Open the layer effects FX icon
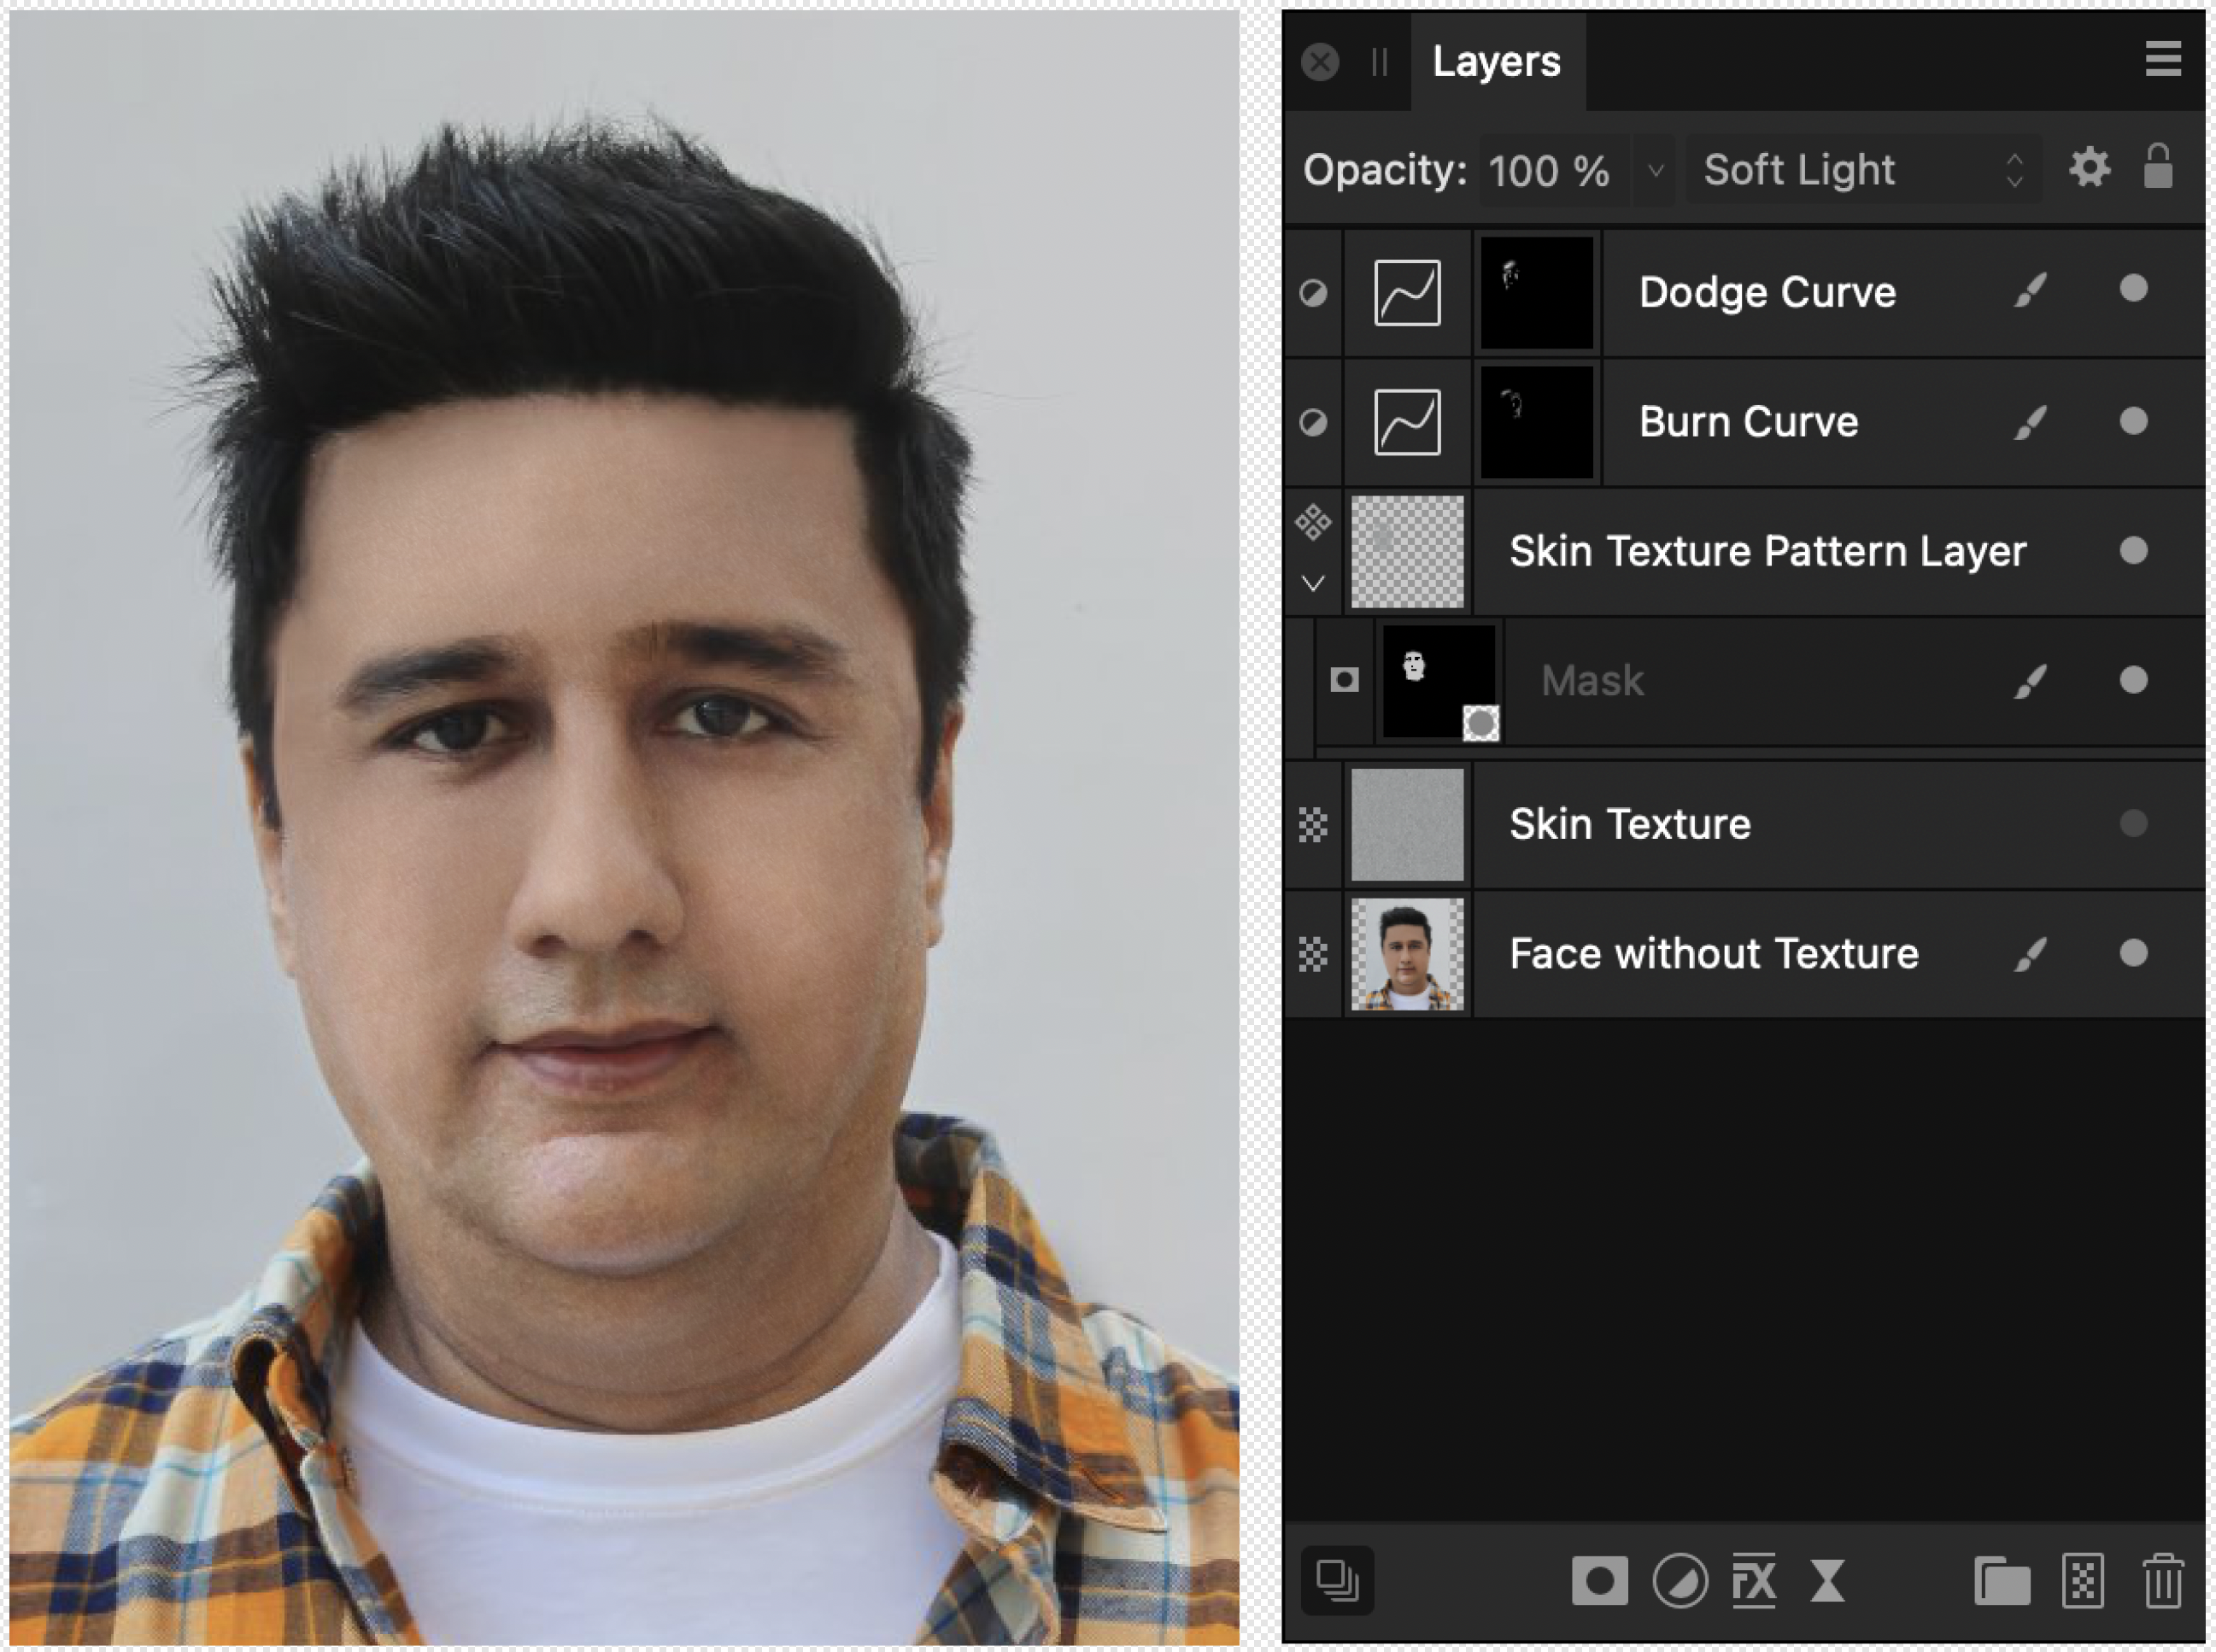The height and width of the screenshot is (1652, 2216). coord(1754,1582)
